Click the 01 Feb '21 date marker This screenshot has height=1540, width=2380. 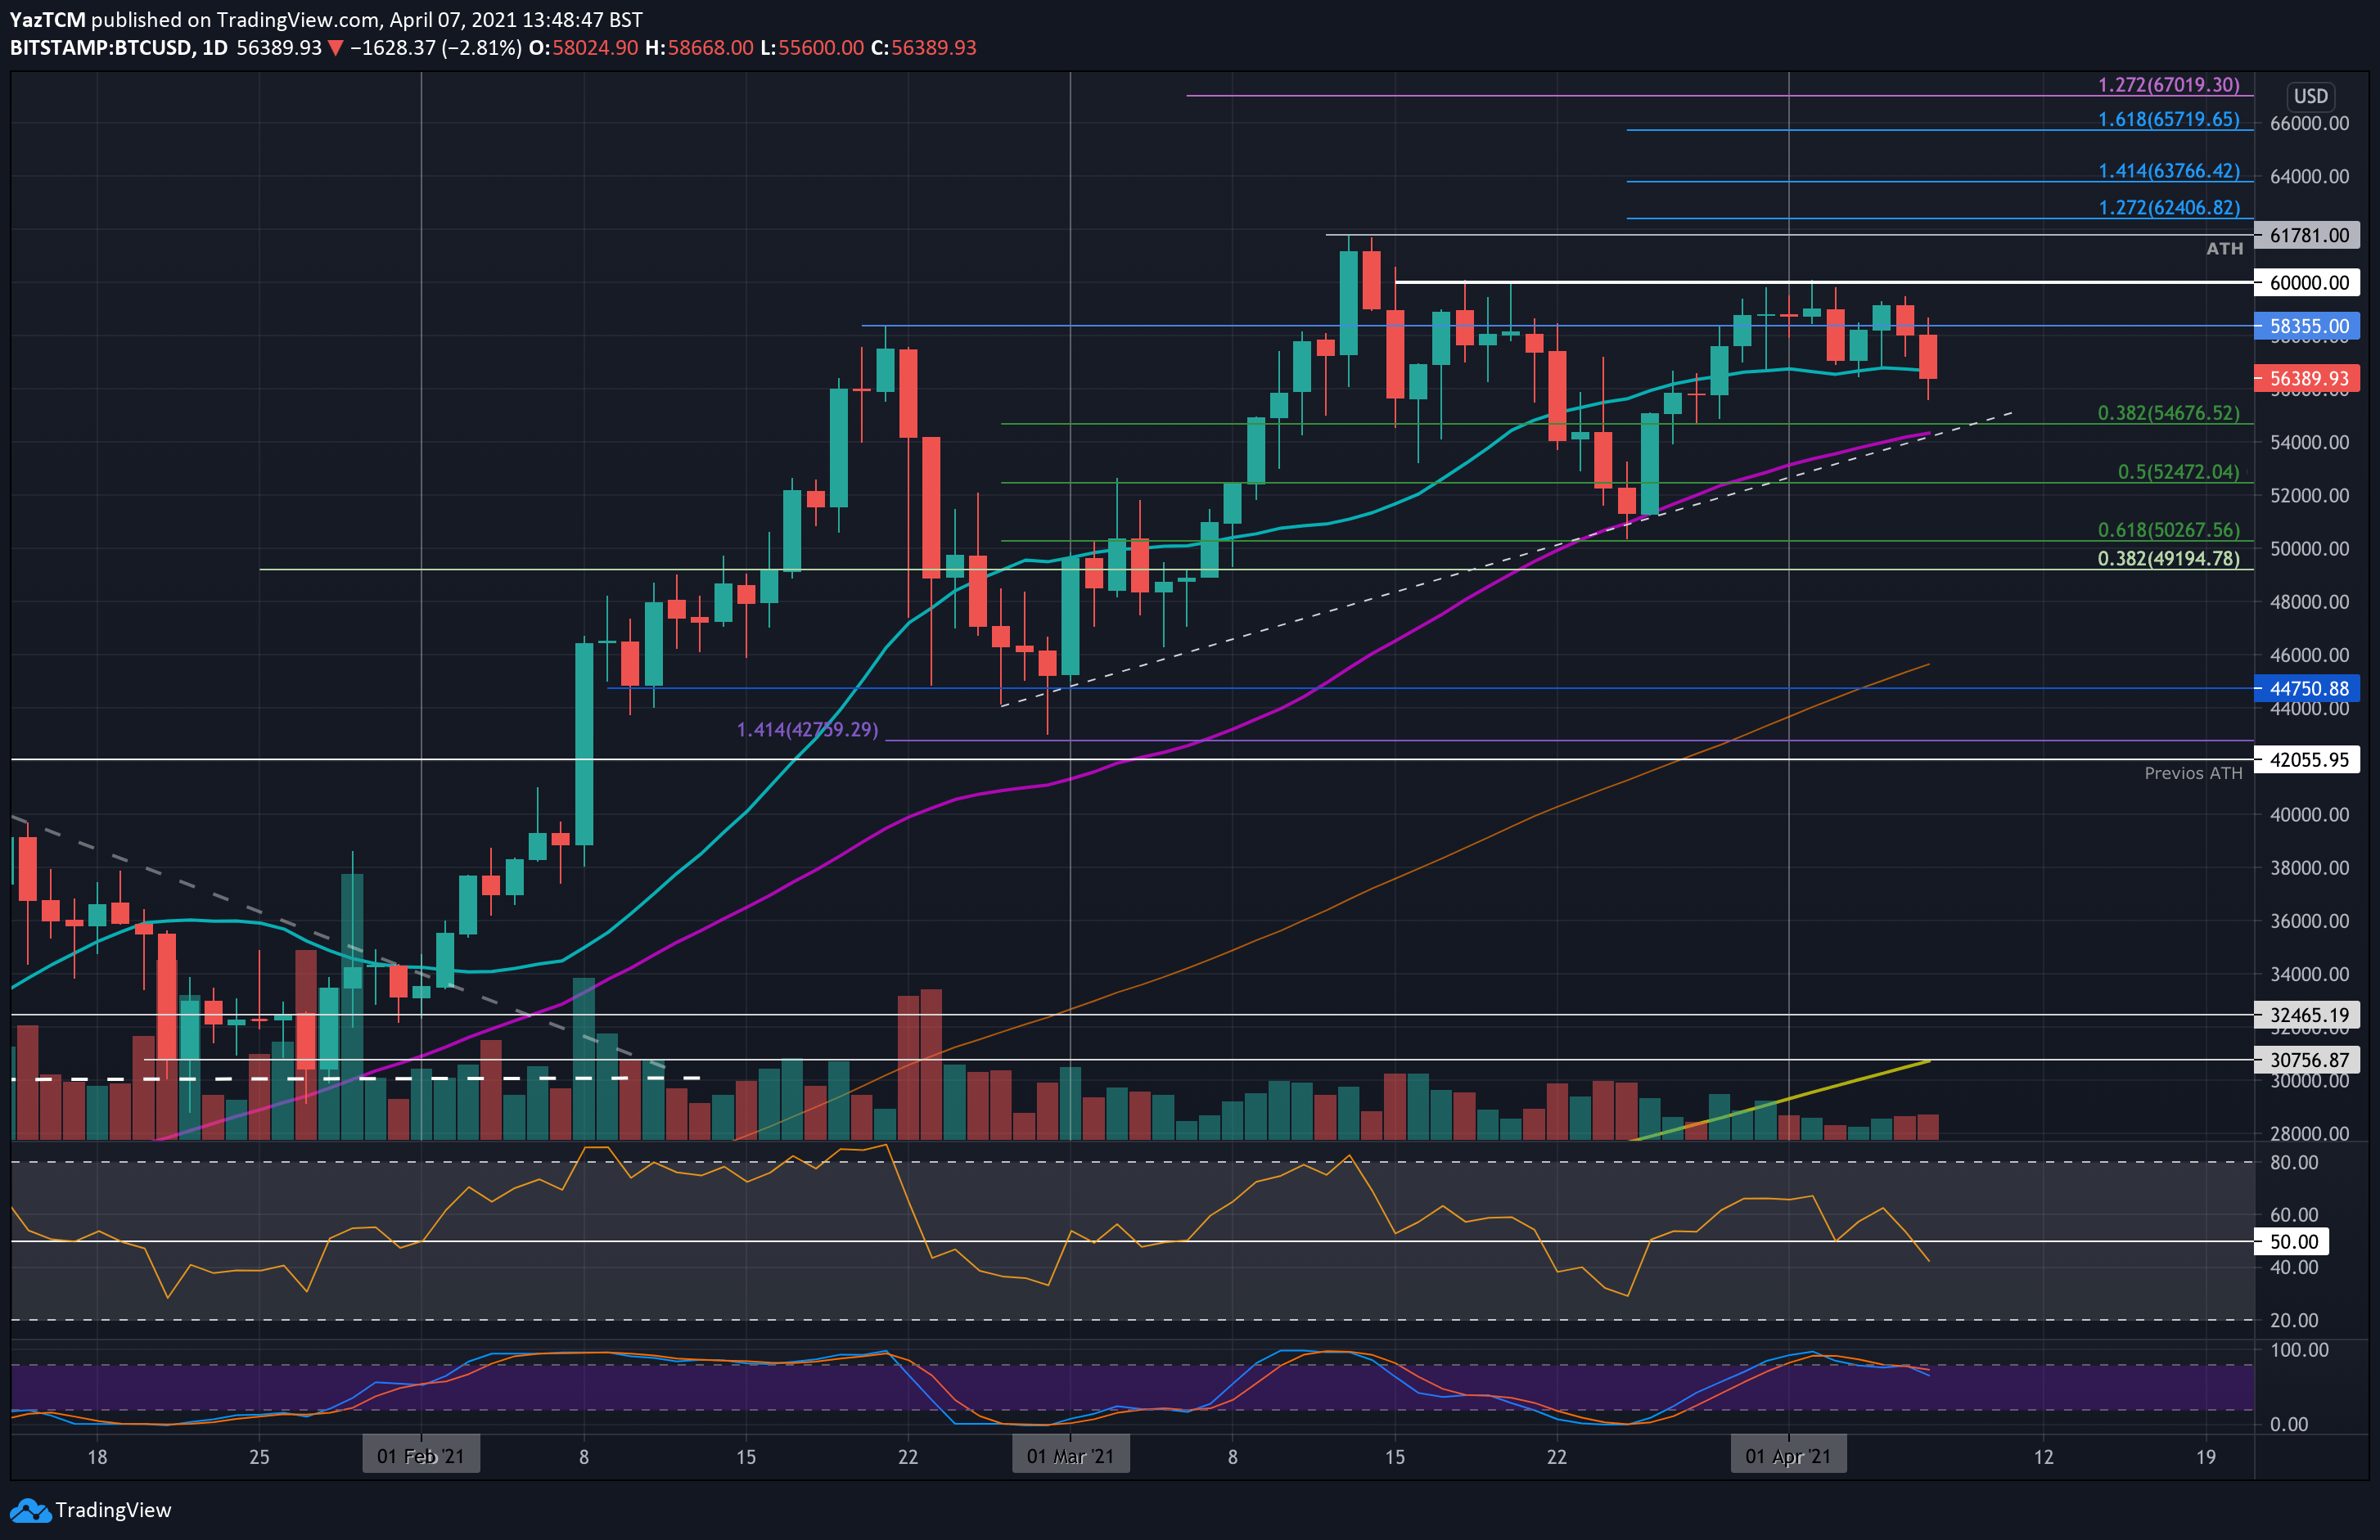point(420,1456)
